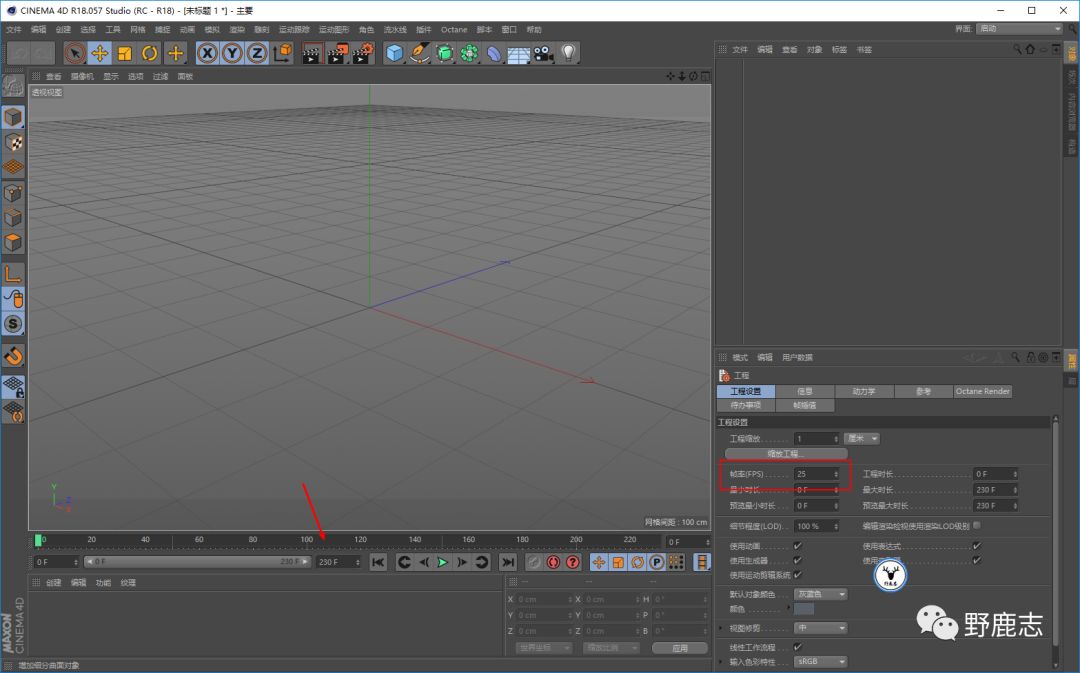Toggle the 线性工作流程 checkbox
Image resolution: width=1080 pixels, height=673 pixels.
(797, 647)
